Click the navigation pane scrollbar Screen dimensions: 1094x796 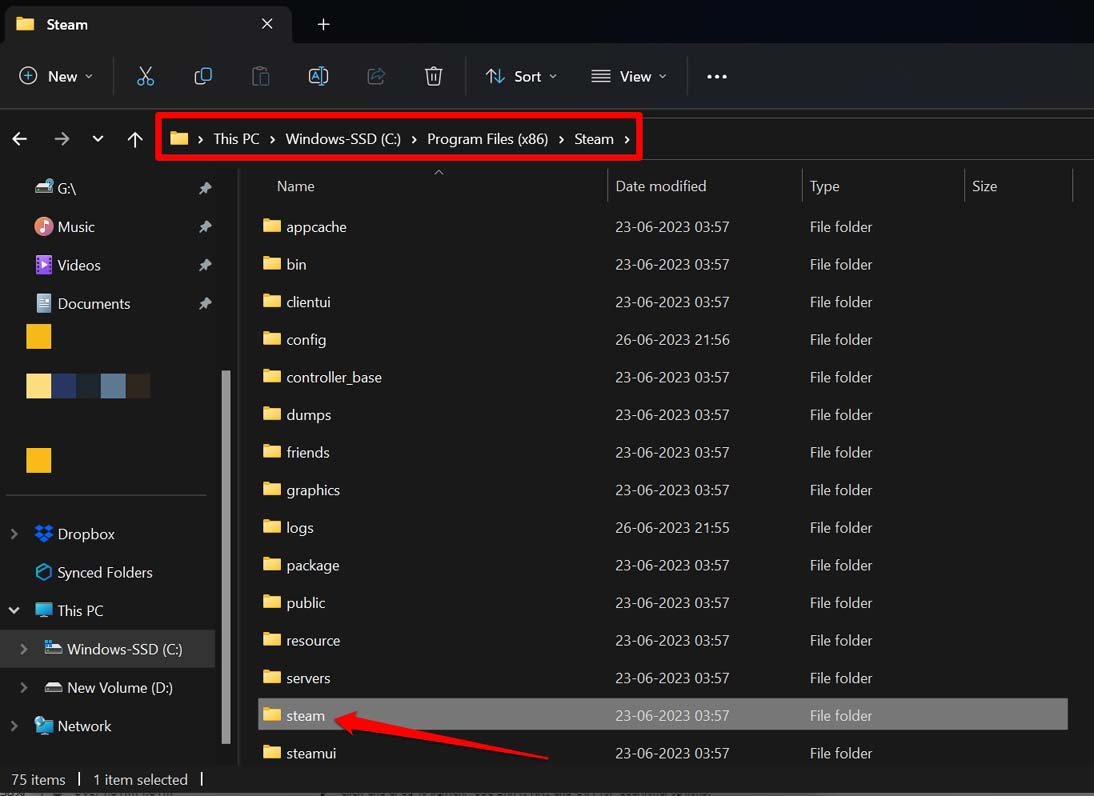pyautogui.click(x=225, y=557)
